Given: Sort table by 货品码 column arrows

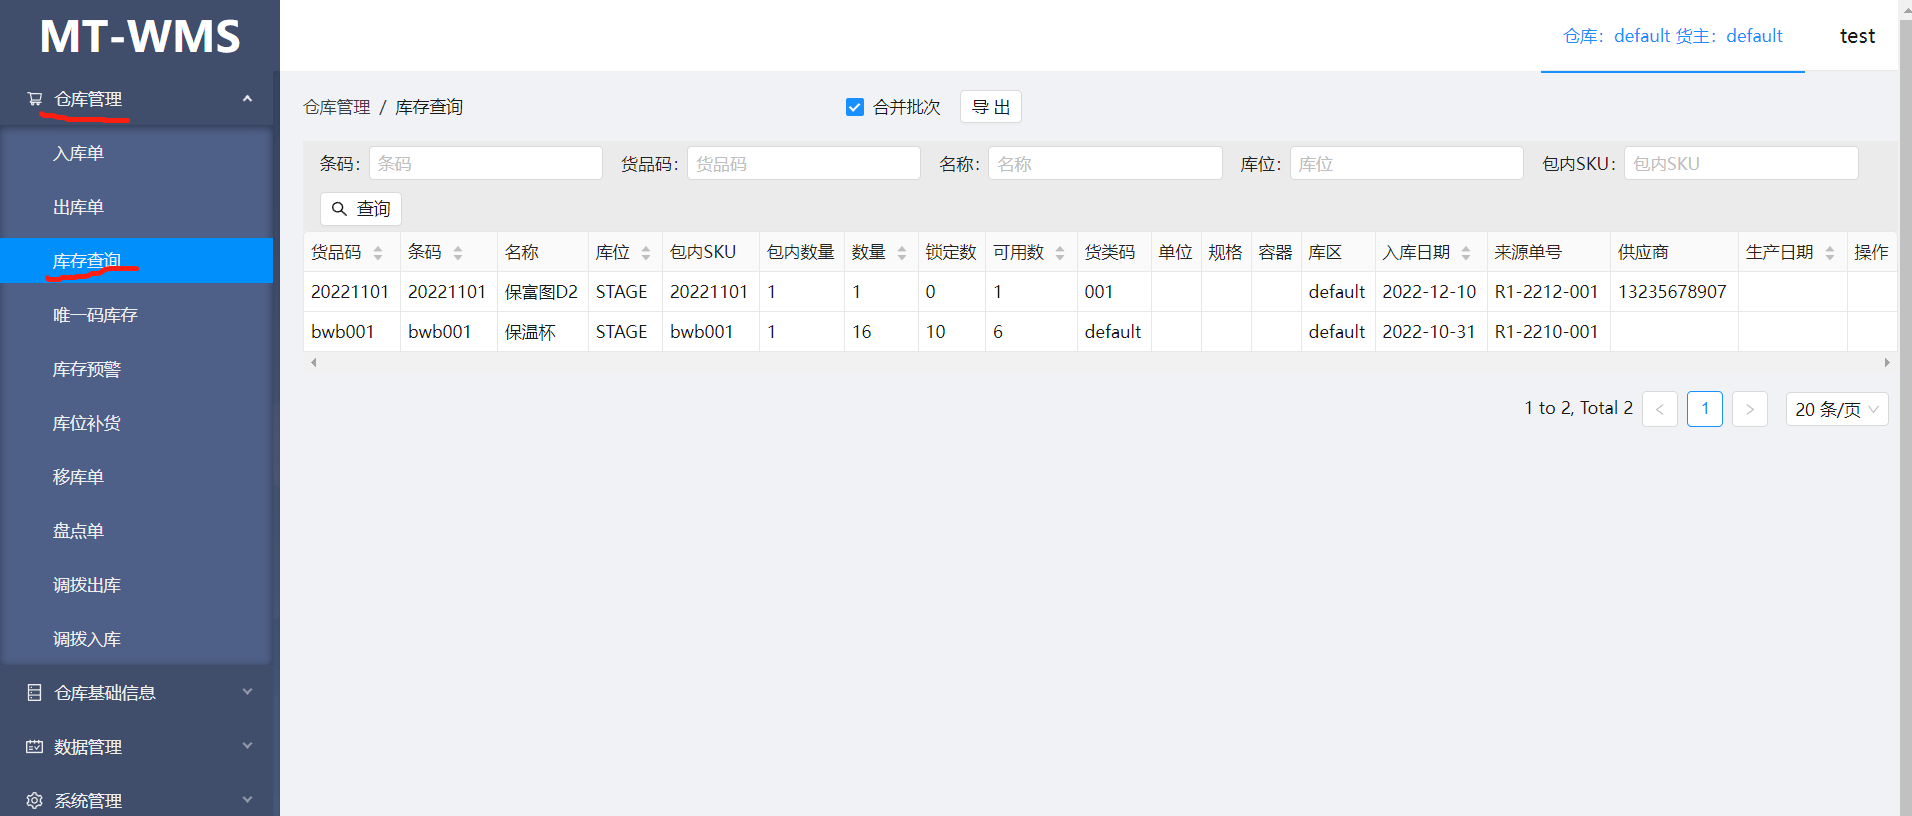Looking at the screenshot, I should 378,253.
